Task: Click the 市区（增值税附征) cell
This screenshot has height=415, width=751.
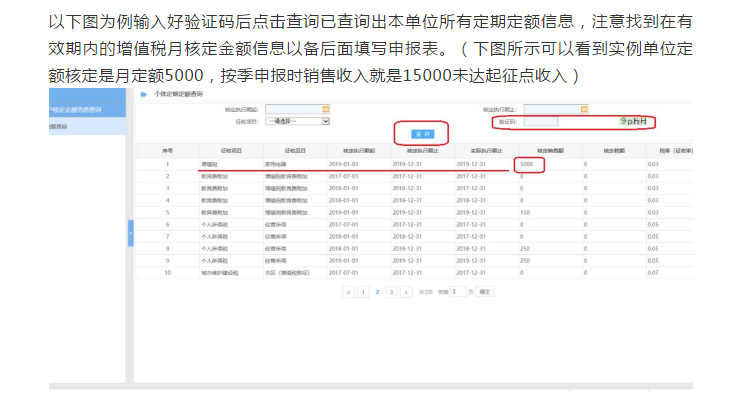Action: (287, 273)
